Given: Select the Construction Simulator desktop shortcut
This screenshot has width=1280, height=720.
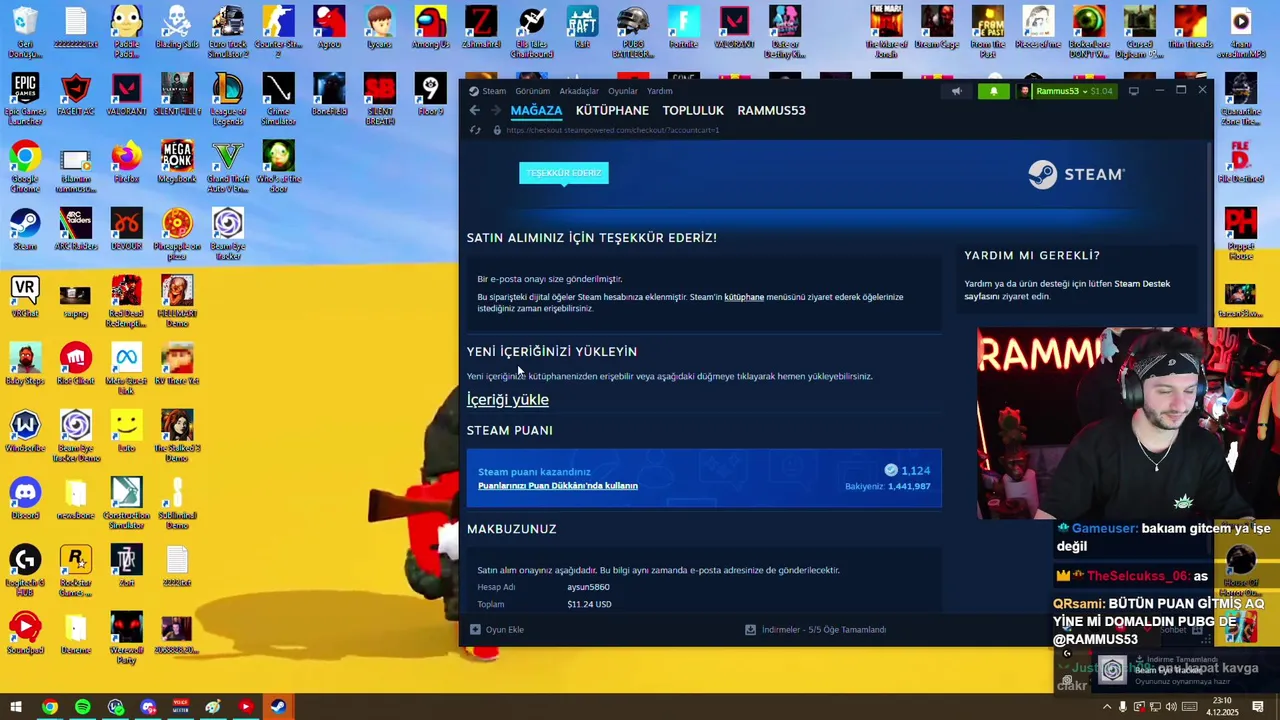Looking at the screenshot, I should [126, 502].
